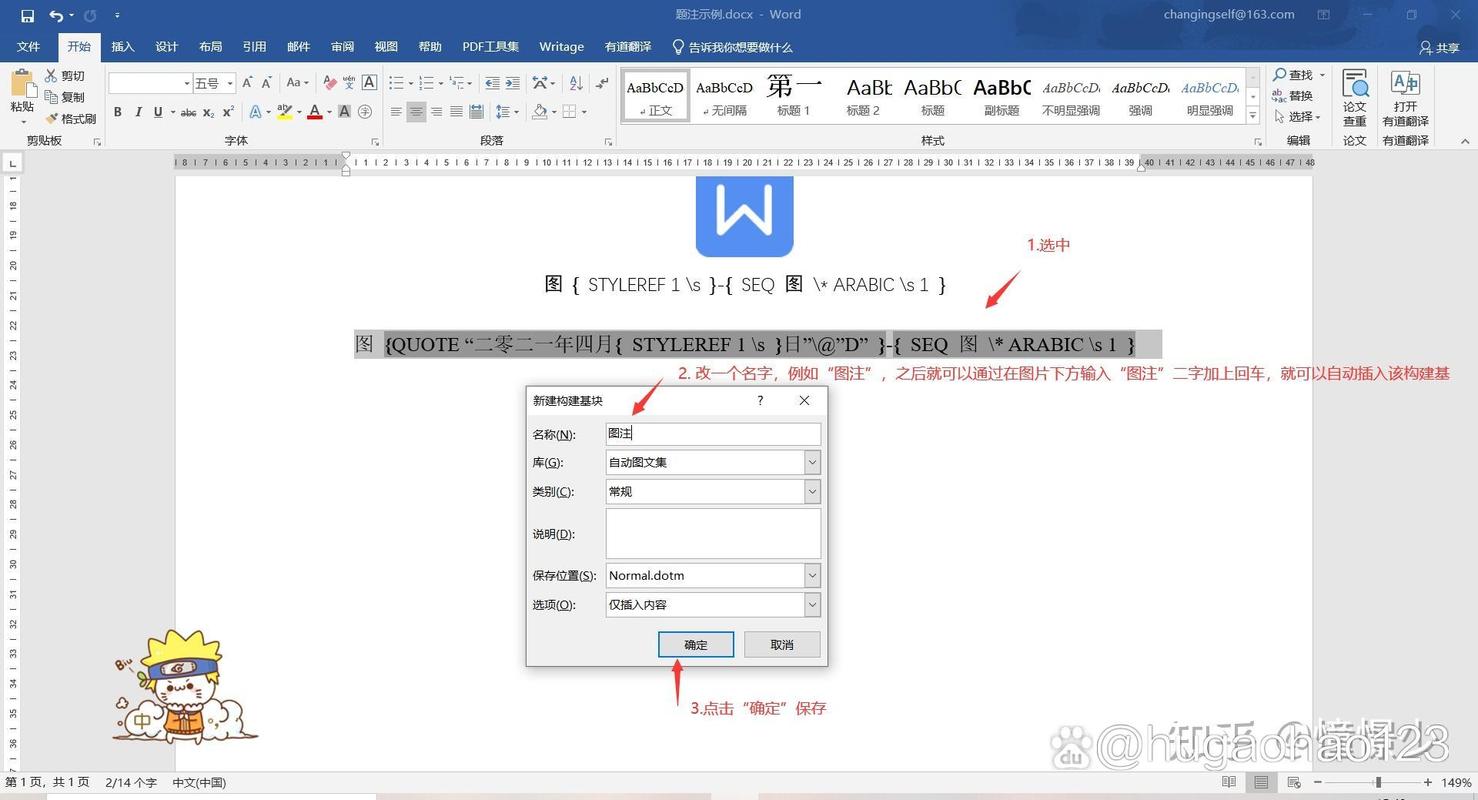Viewport: 1478px width, 800px height.
Task: Switch to print layout view
Action: point(1261,782)
